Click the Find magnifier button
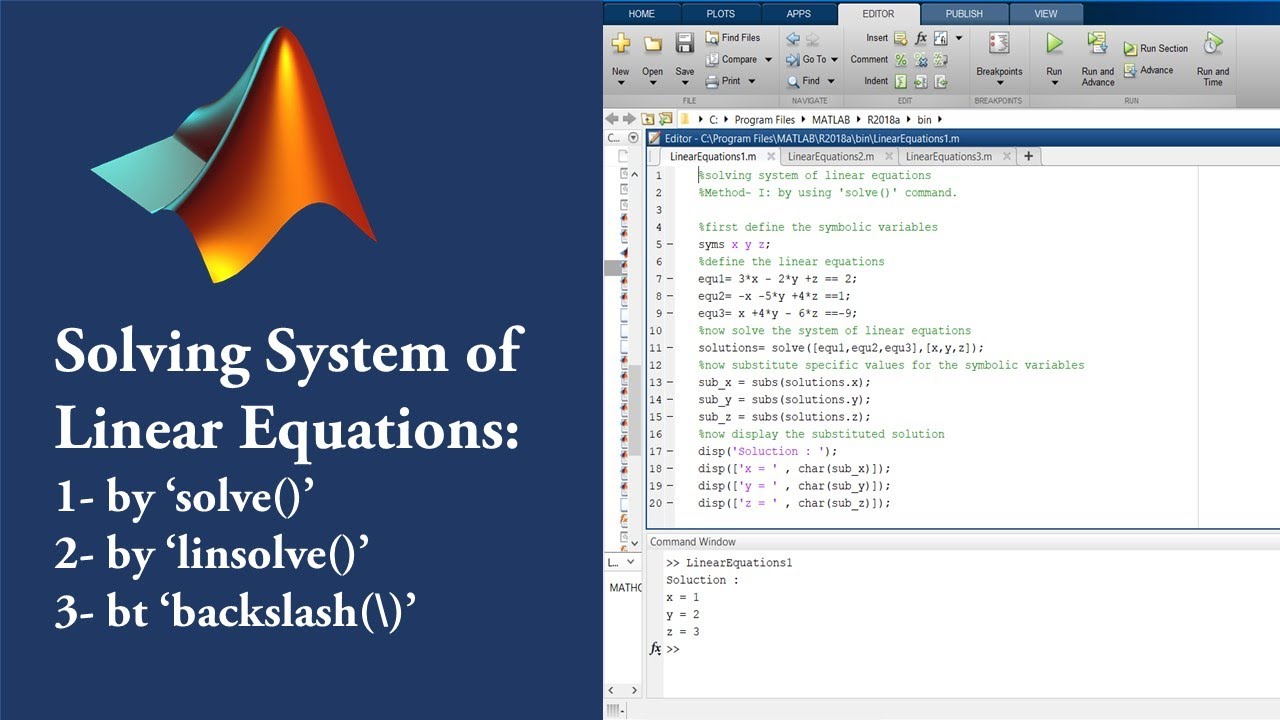 click(x=803, y=81)
